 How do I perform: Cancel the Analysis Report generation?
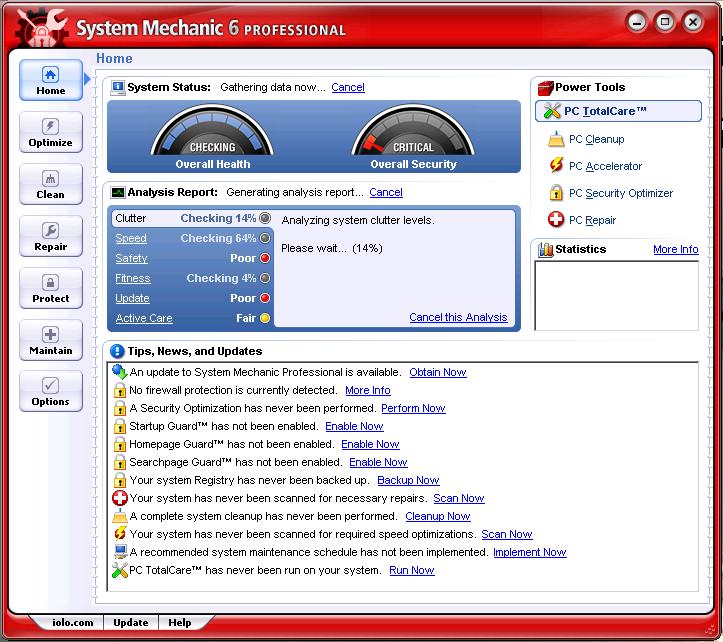click(386, 192)
